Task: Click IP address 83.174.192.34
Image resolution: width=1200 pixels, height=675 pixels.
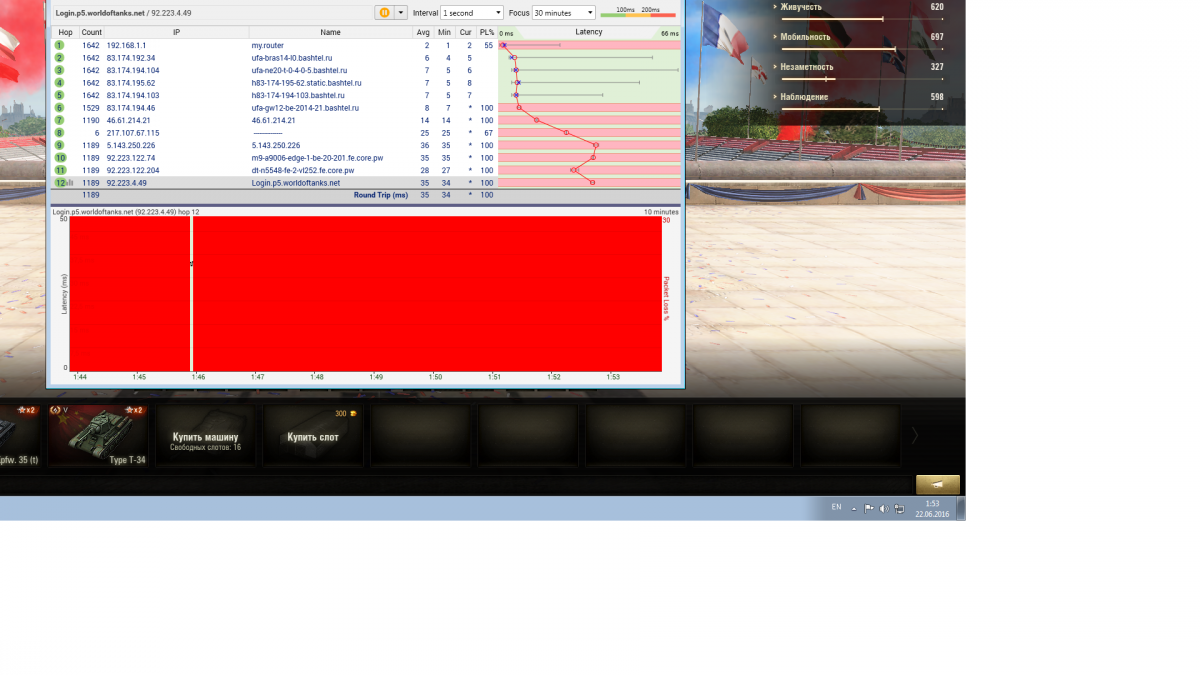Action: [x=131, y=58]
